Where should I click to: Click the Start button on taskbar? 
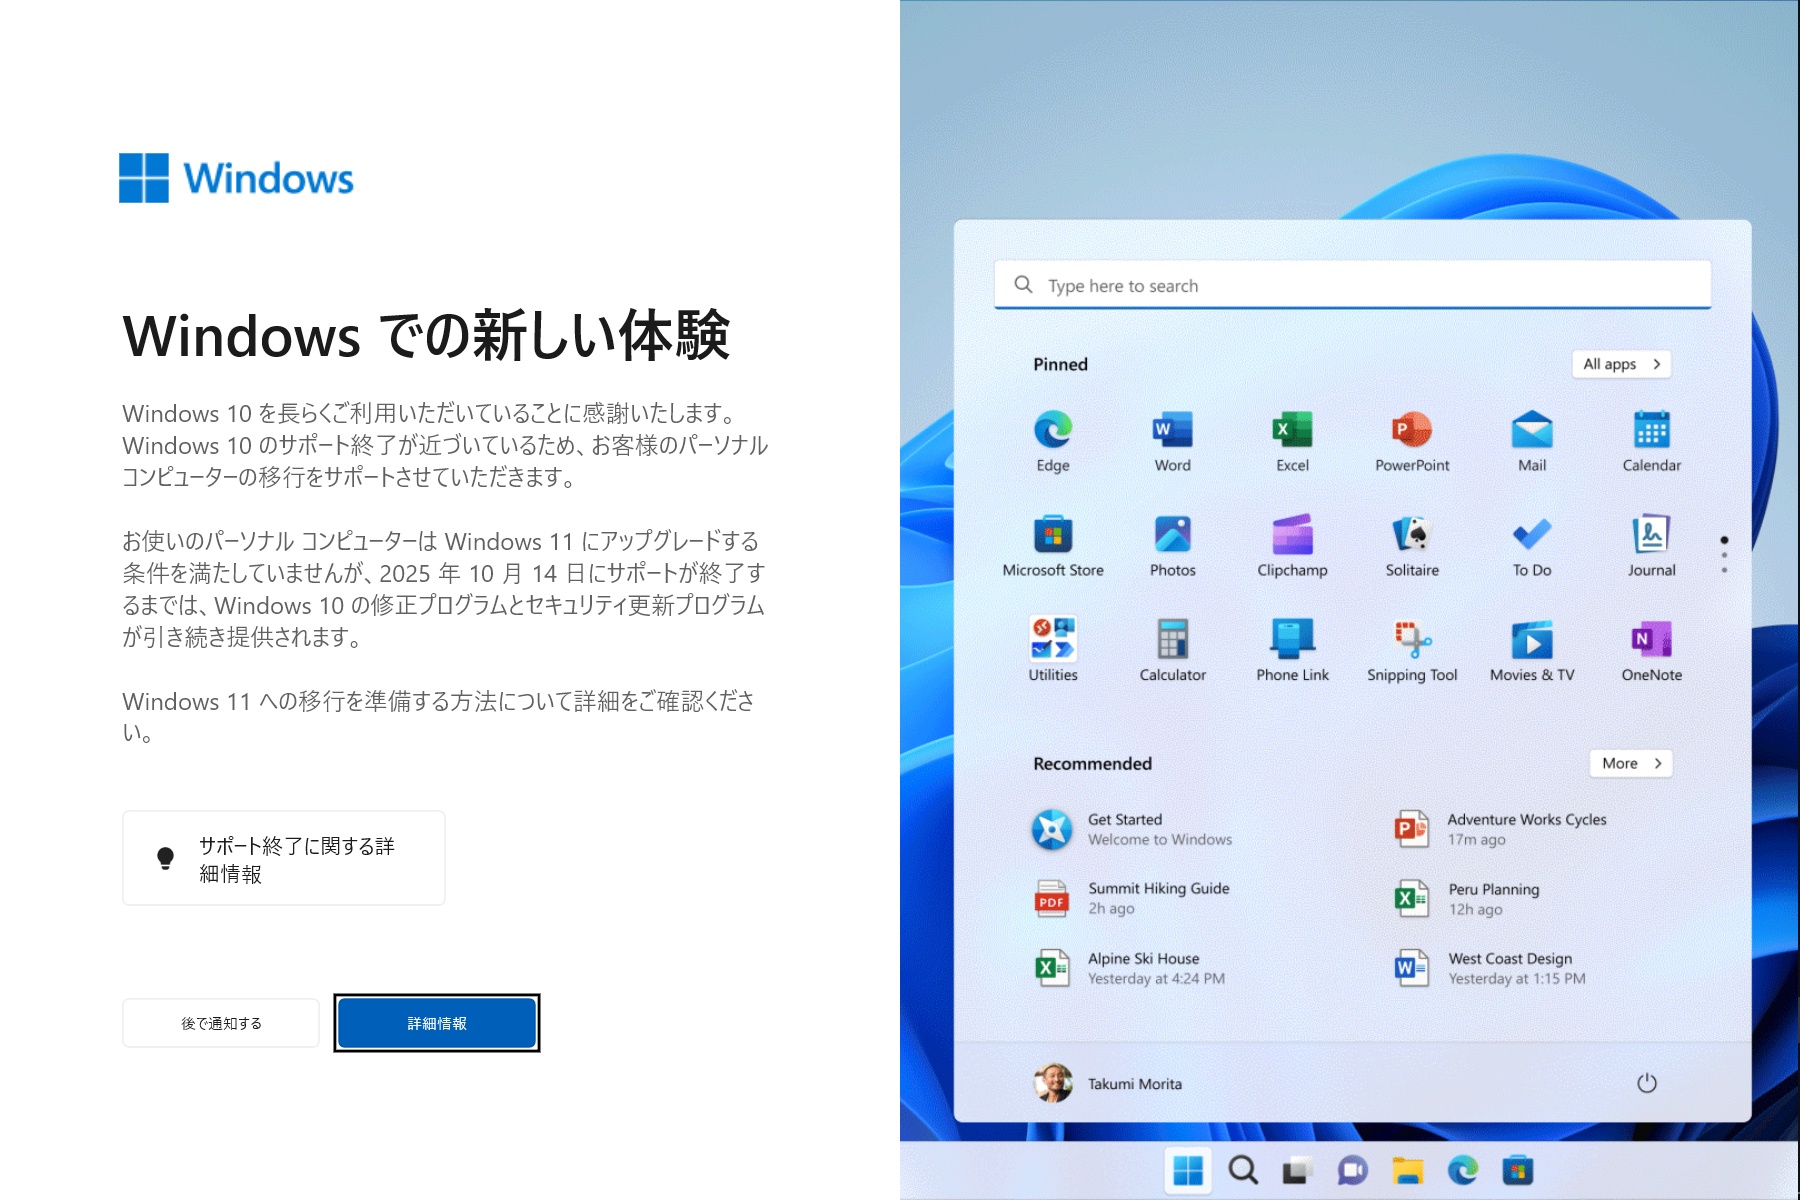pyautogui.click(x=1188, y=1170)
